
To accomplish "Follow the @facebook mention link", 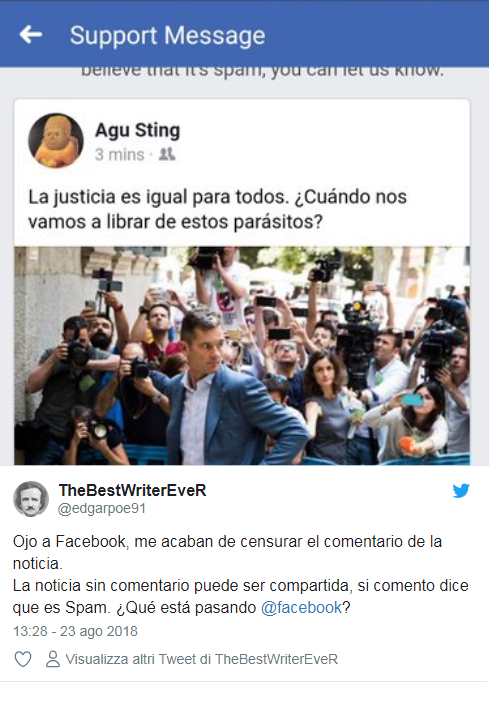I will [301, 608].
